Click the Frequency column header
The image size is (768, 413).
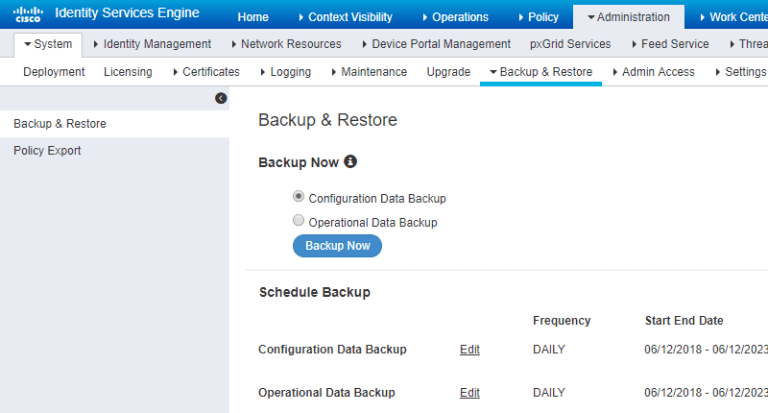pyautogui.click(x=562, y=320)
